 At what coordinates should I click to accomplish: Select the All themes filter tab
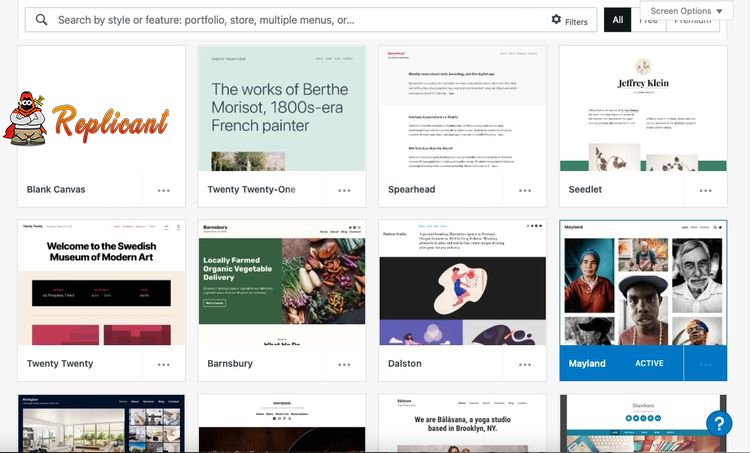[618, 20]
